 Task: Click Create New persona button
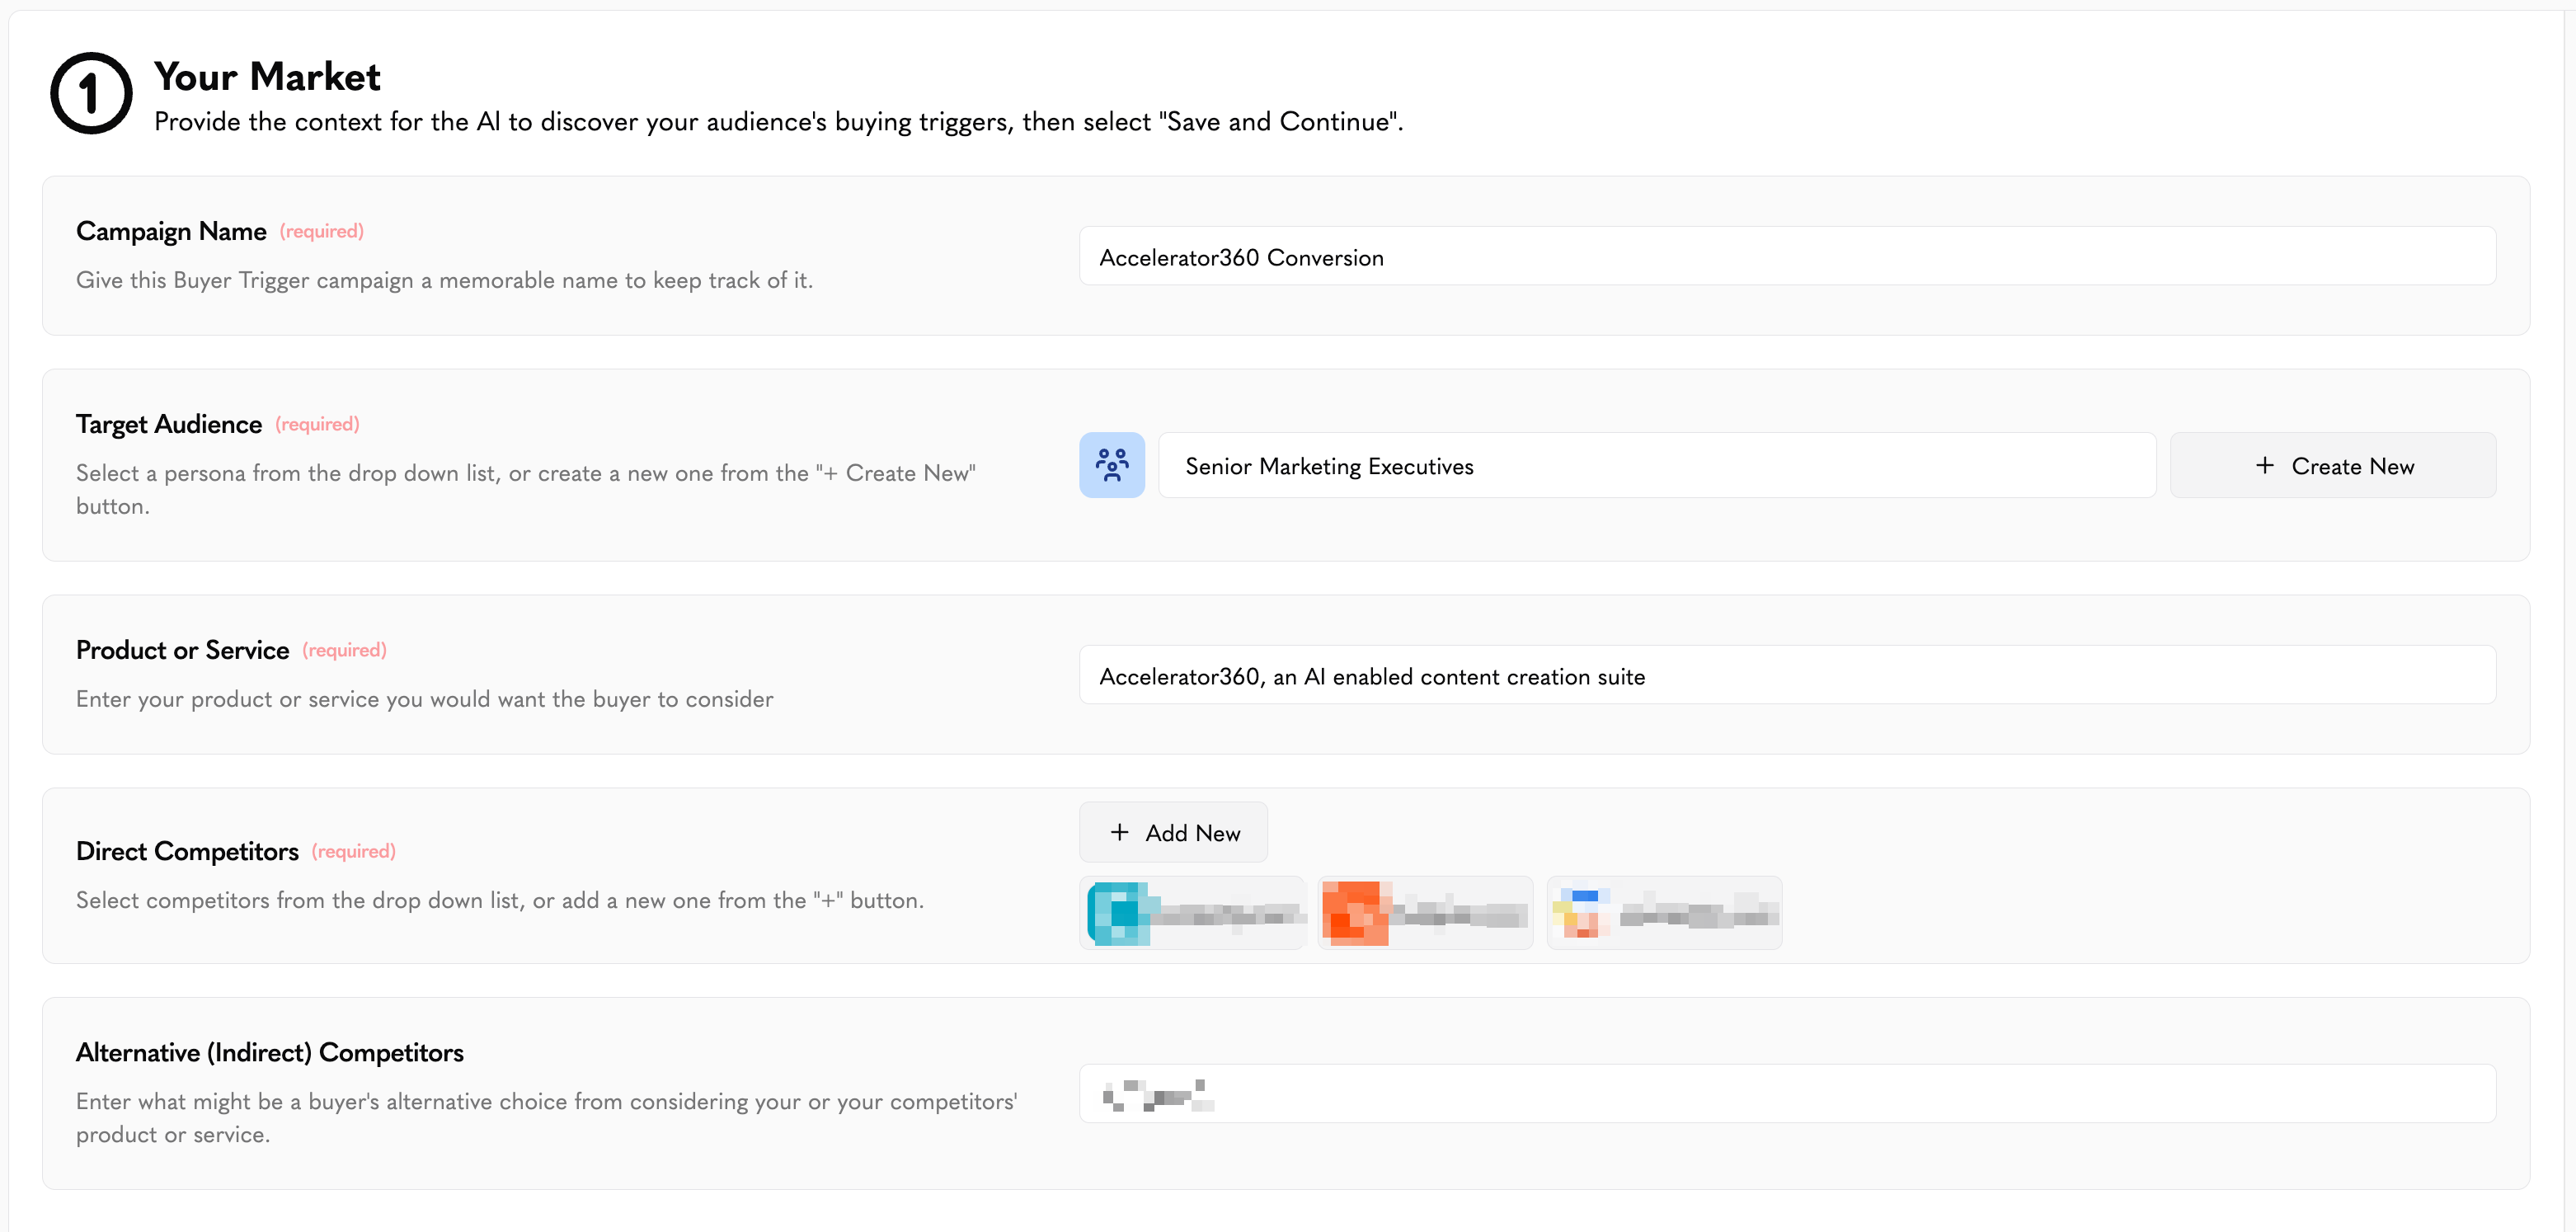click(x=2333, y=465)
